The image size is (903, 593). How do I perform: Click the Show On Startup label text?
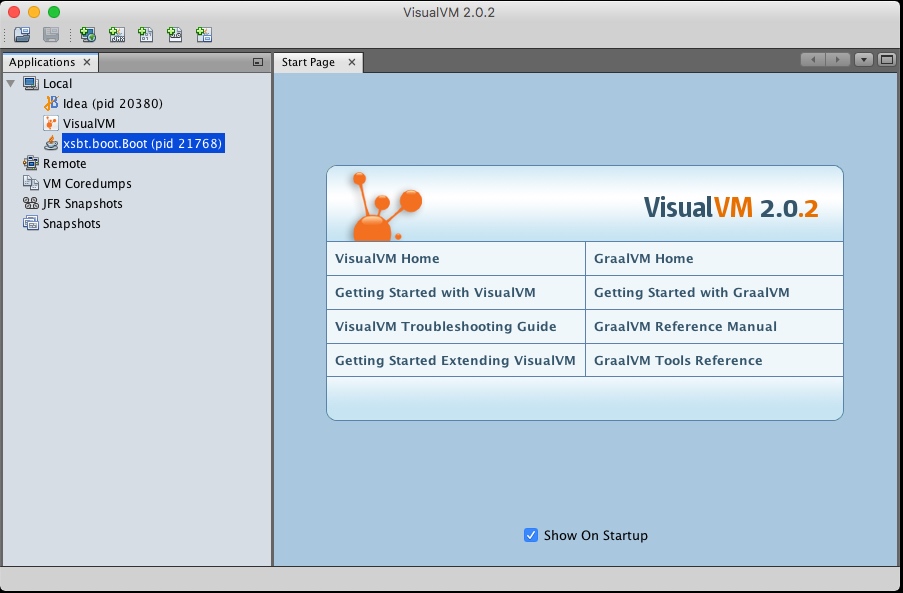tap(595, 535)
